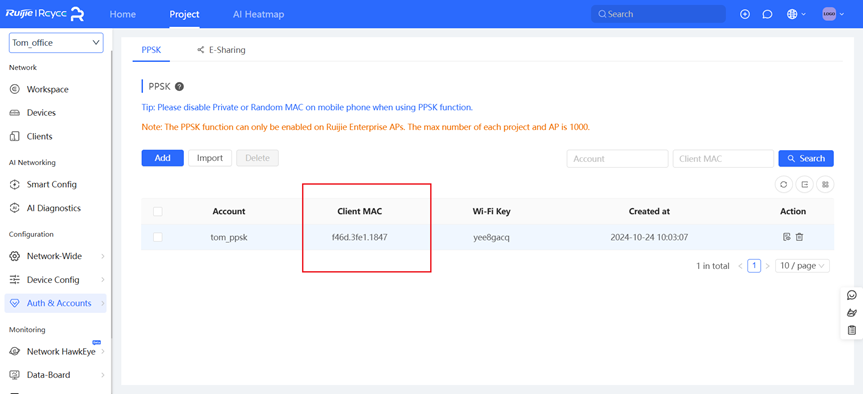Viewport: 863px width, 394px height.
Task: Open the Tom_office project dropdown
Action: coord(56,42)
